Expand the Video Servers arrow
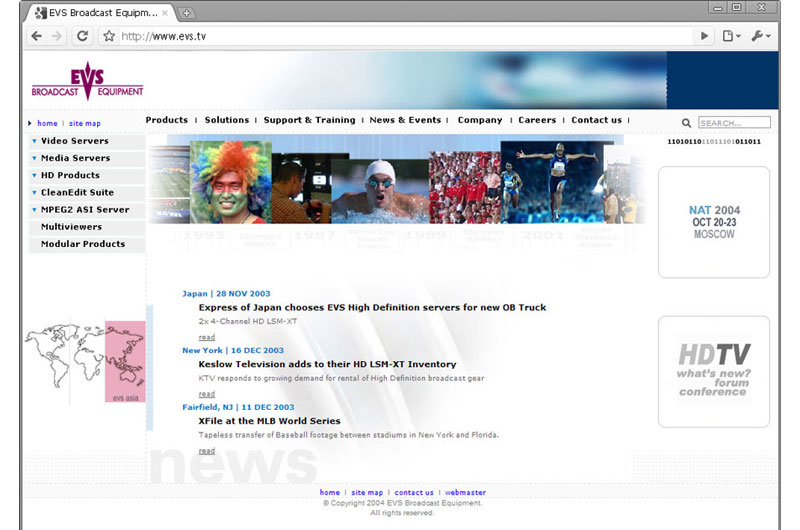 (x=34, y=141)
